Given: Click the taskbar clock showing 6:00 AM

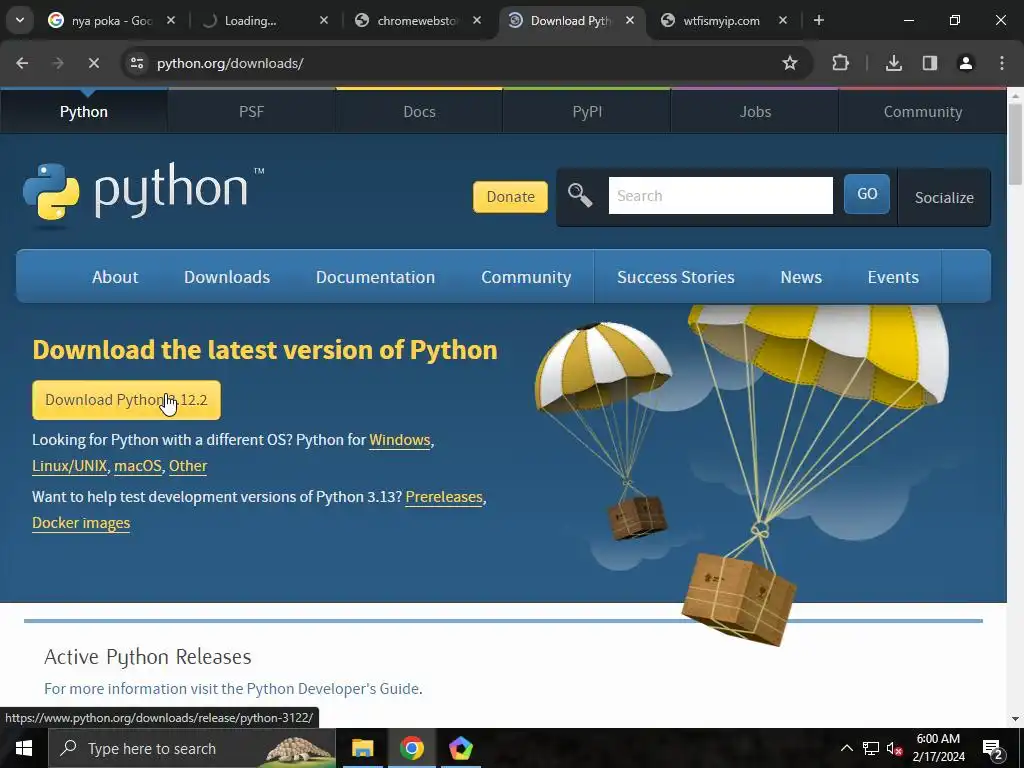Looking at the screenshot, I should point(938,748).
